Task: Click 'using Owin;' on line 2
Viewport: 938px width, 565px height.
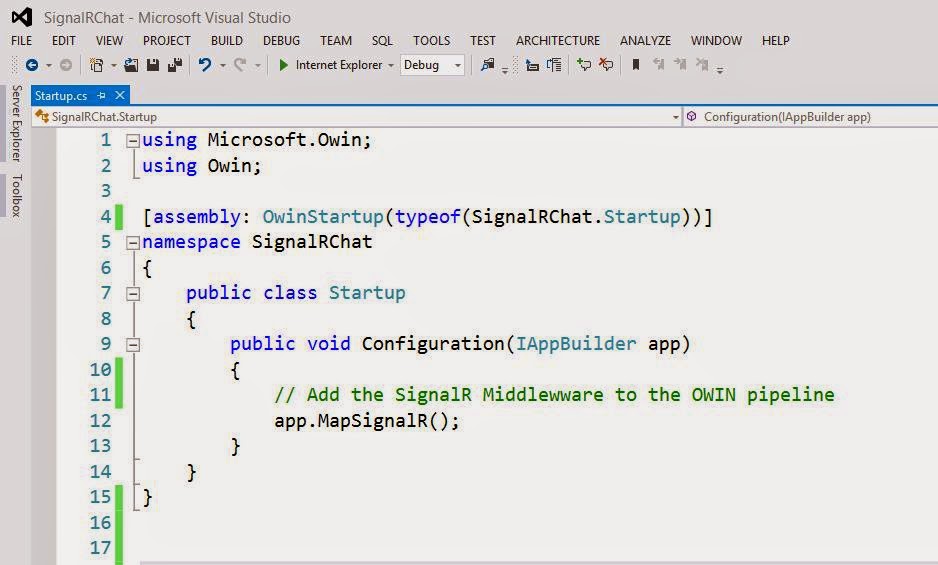Action: 202,166
